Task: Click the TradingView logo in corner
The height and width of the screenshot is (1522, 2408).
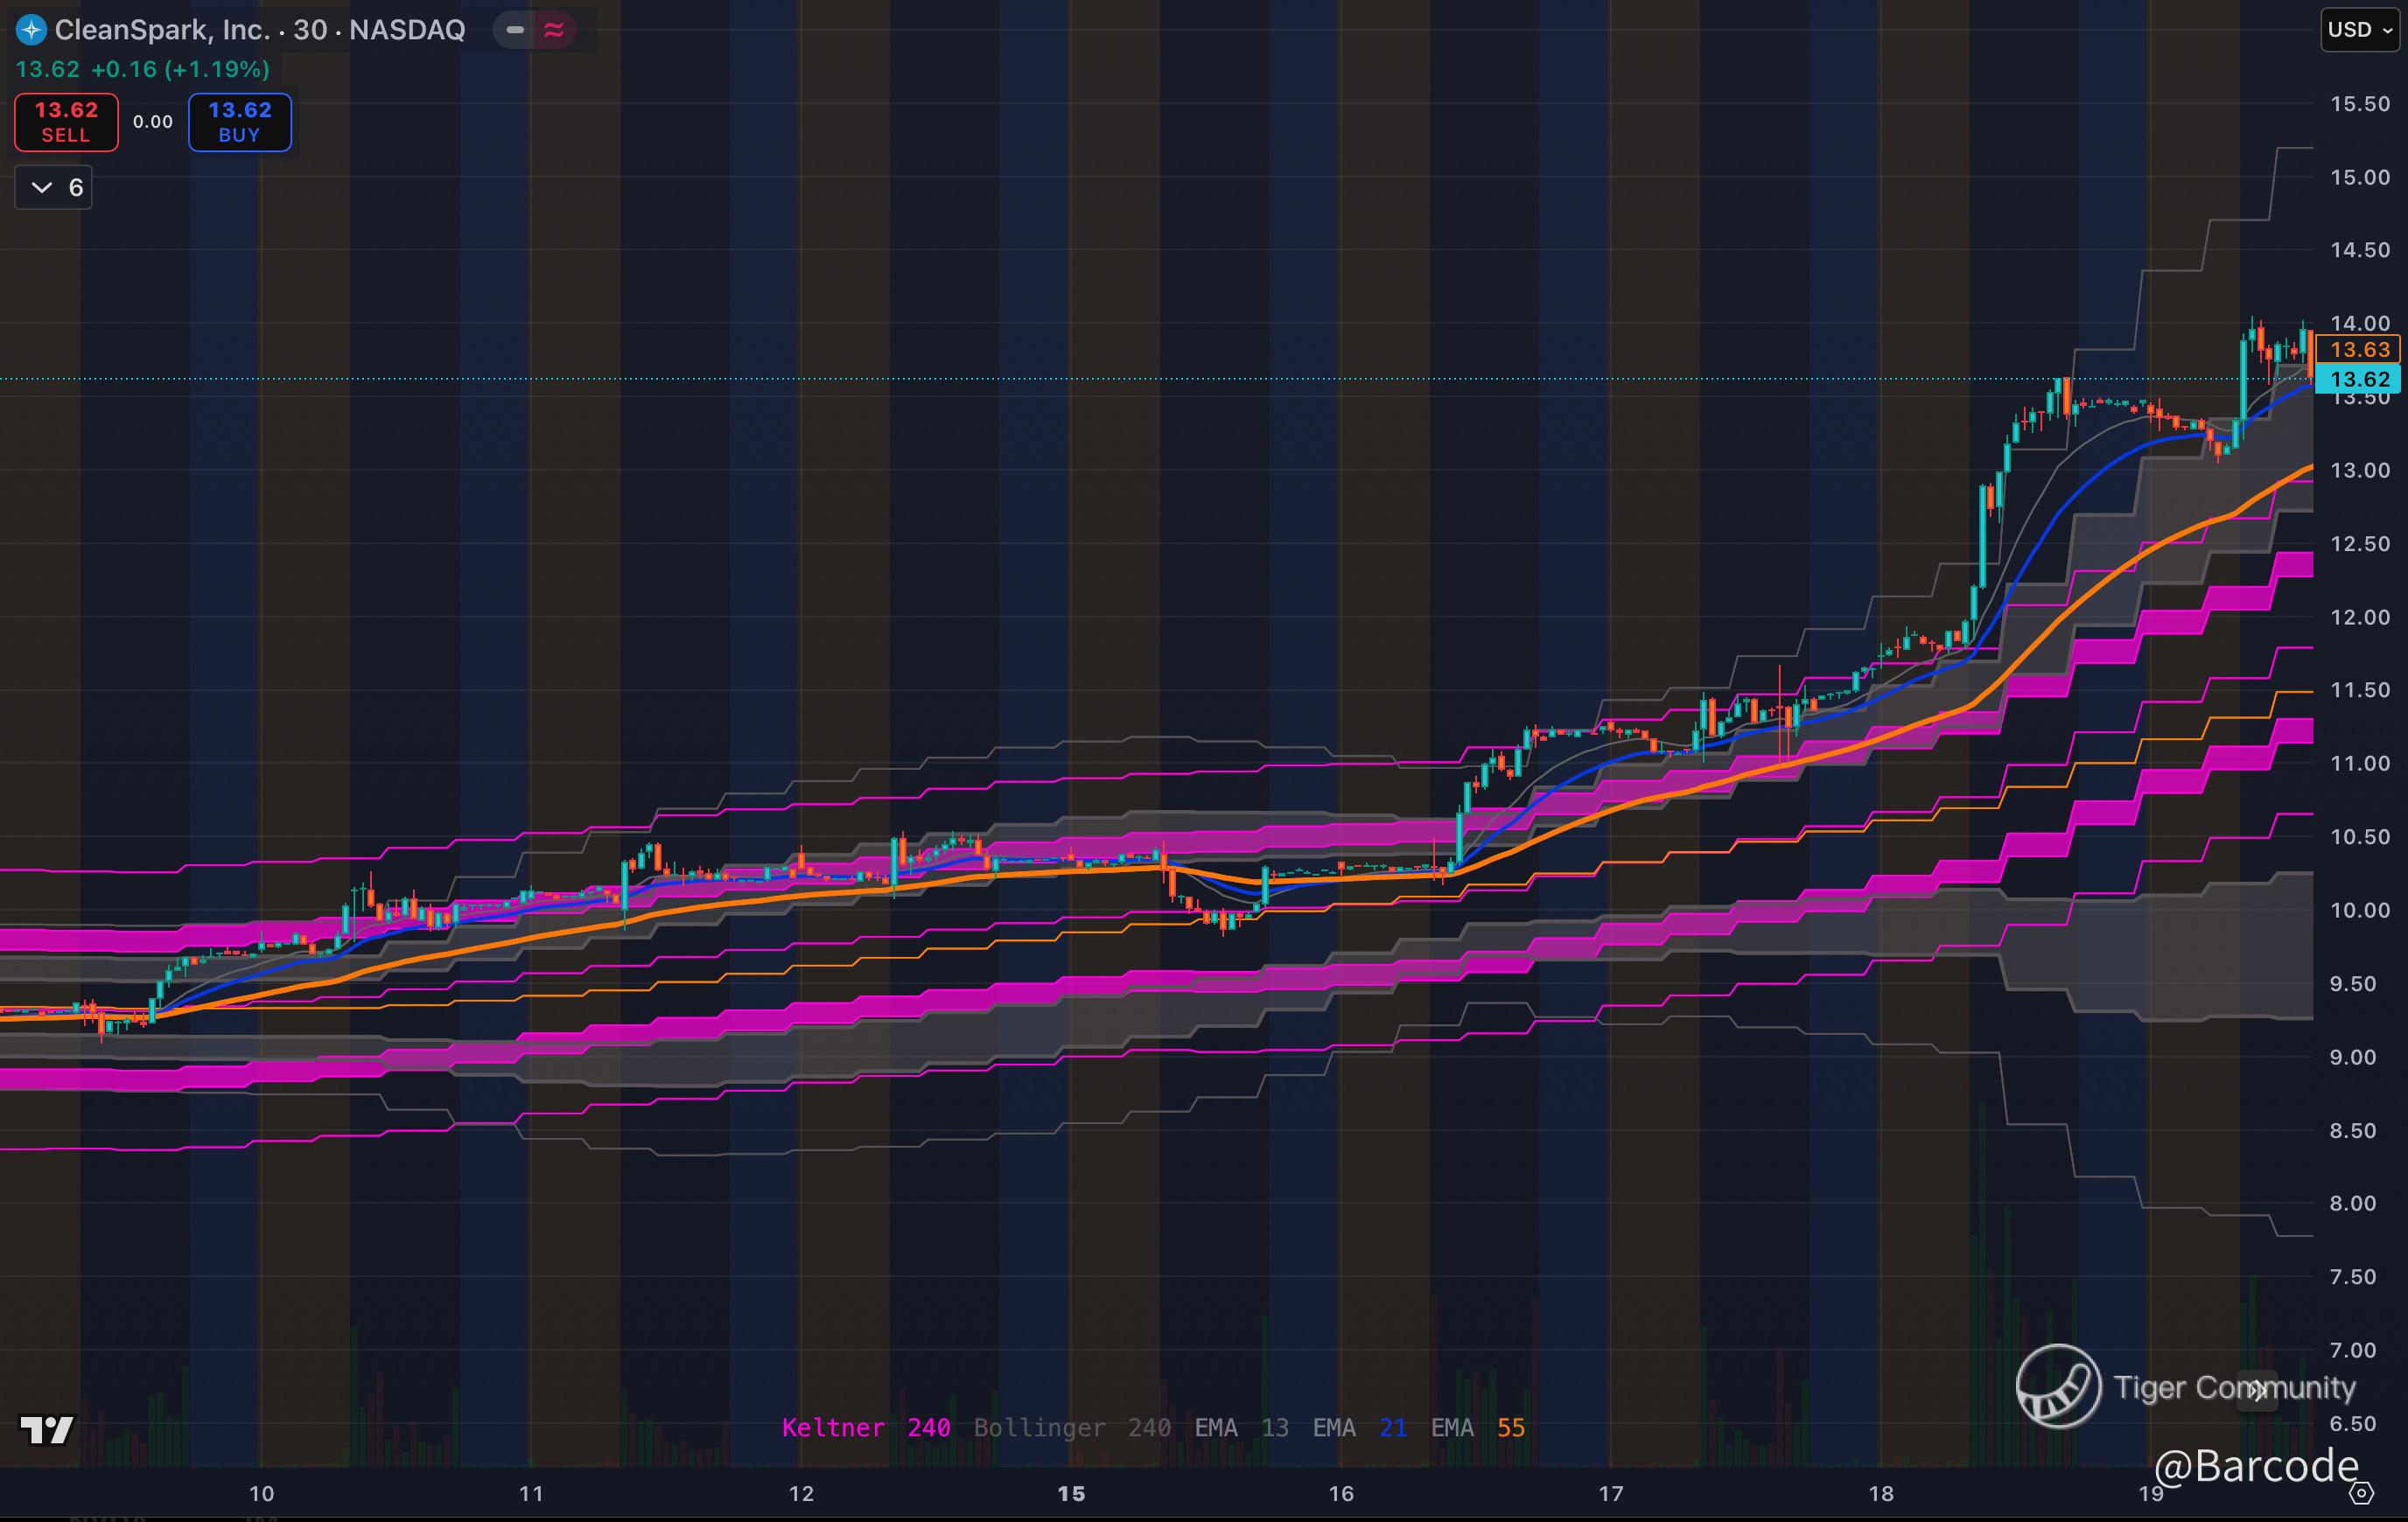Action: click(x=47, y=1430)
